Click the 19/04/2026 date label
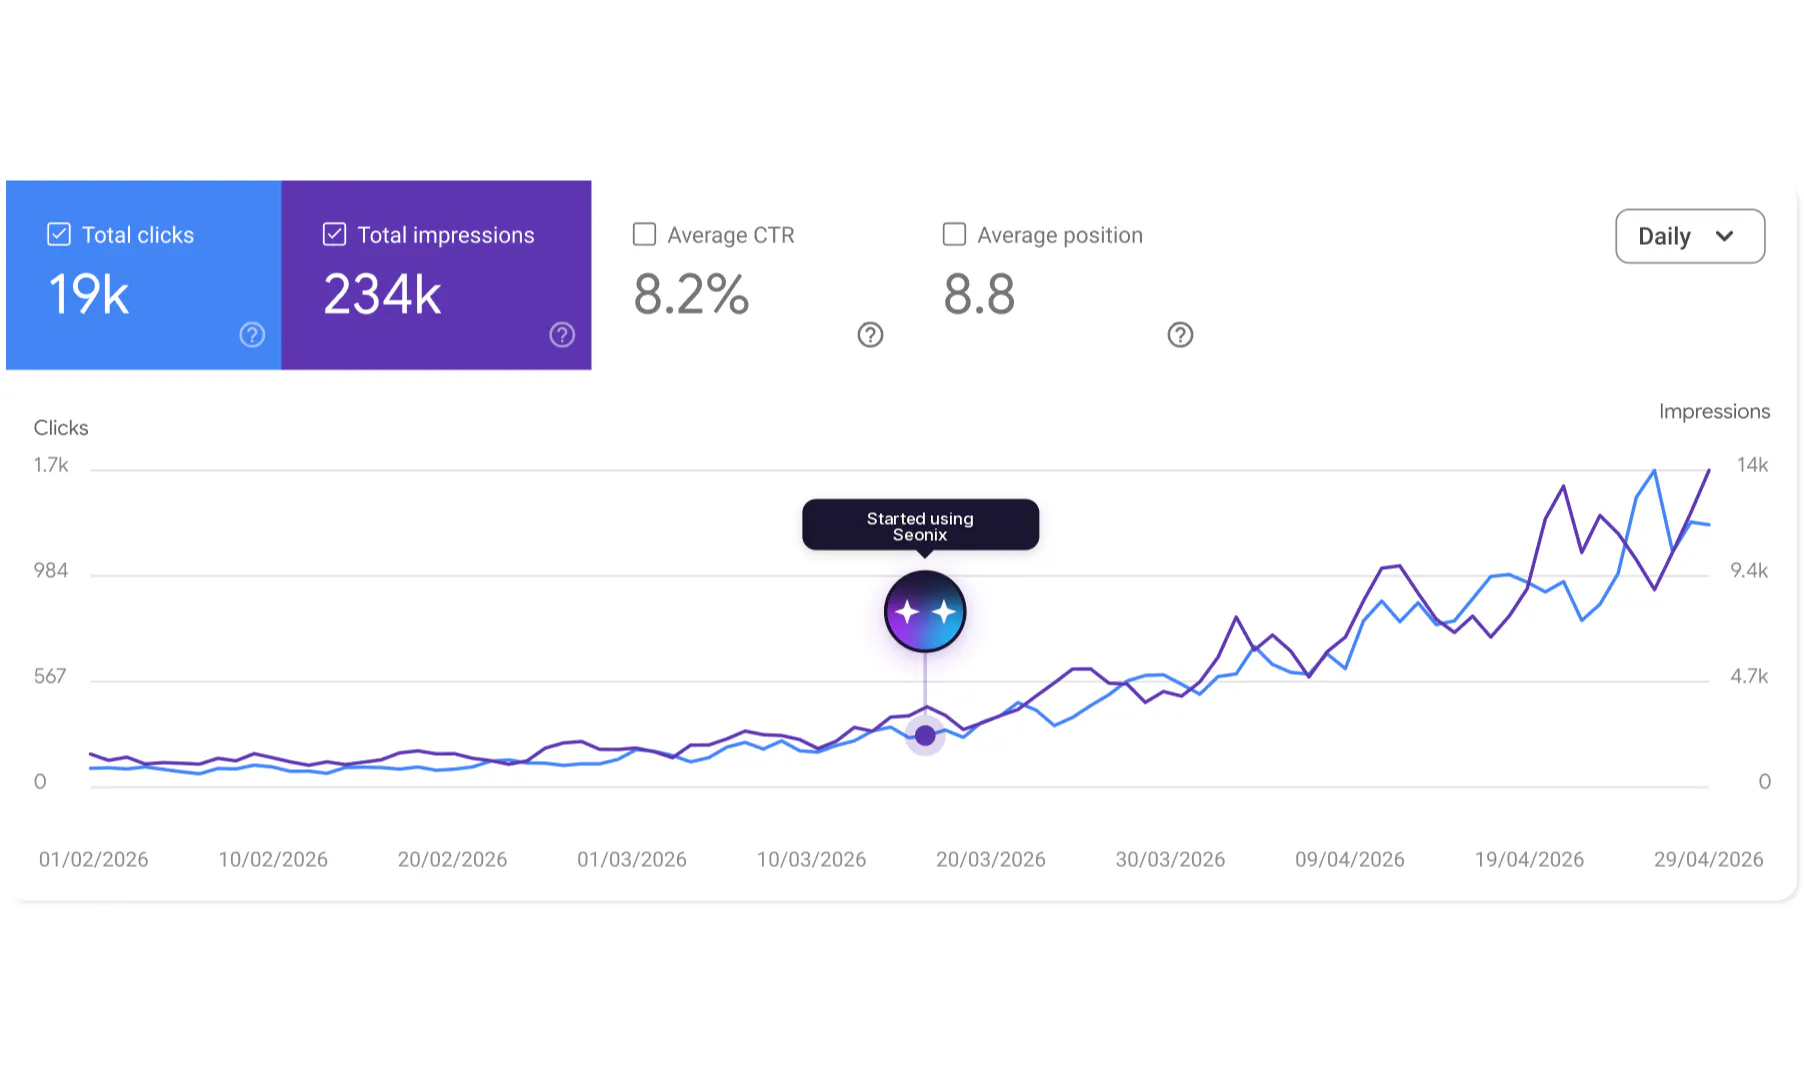This screenshot has height=1082, width=1804. (x=1529, y=860)
